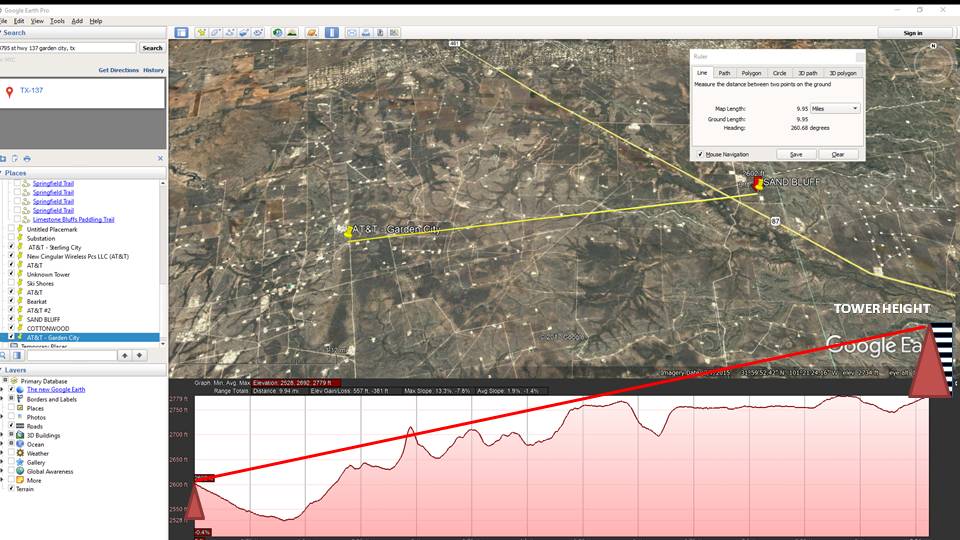Open the Edit menu
This screenshot has width=960, height=540.
(x=19, y=21)
